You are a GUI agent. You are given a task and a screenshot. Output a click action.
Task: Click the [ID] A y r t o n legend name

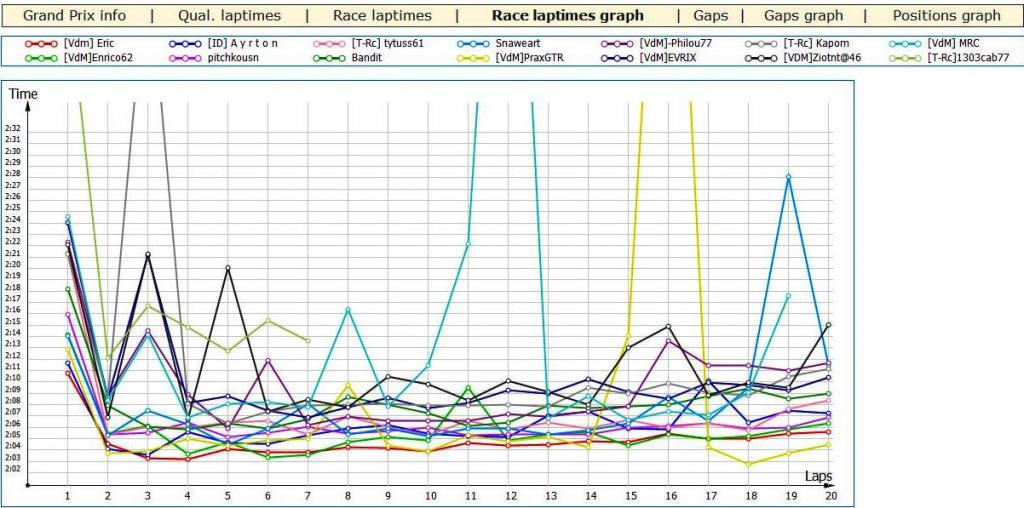pyautogui.click(x=242, y=44)
